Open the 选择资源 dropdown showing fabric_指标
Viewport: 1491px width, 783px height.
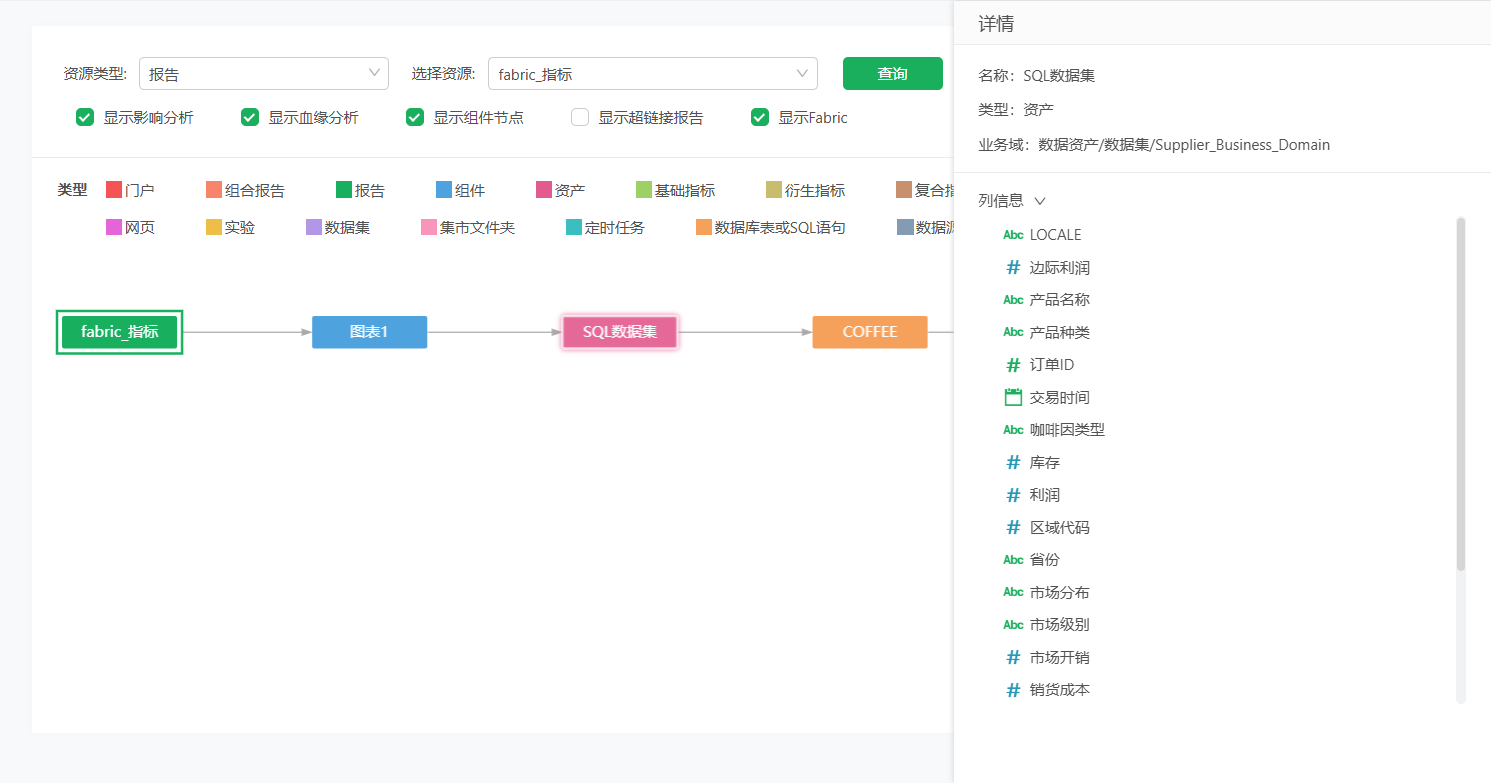[652, 74]
